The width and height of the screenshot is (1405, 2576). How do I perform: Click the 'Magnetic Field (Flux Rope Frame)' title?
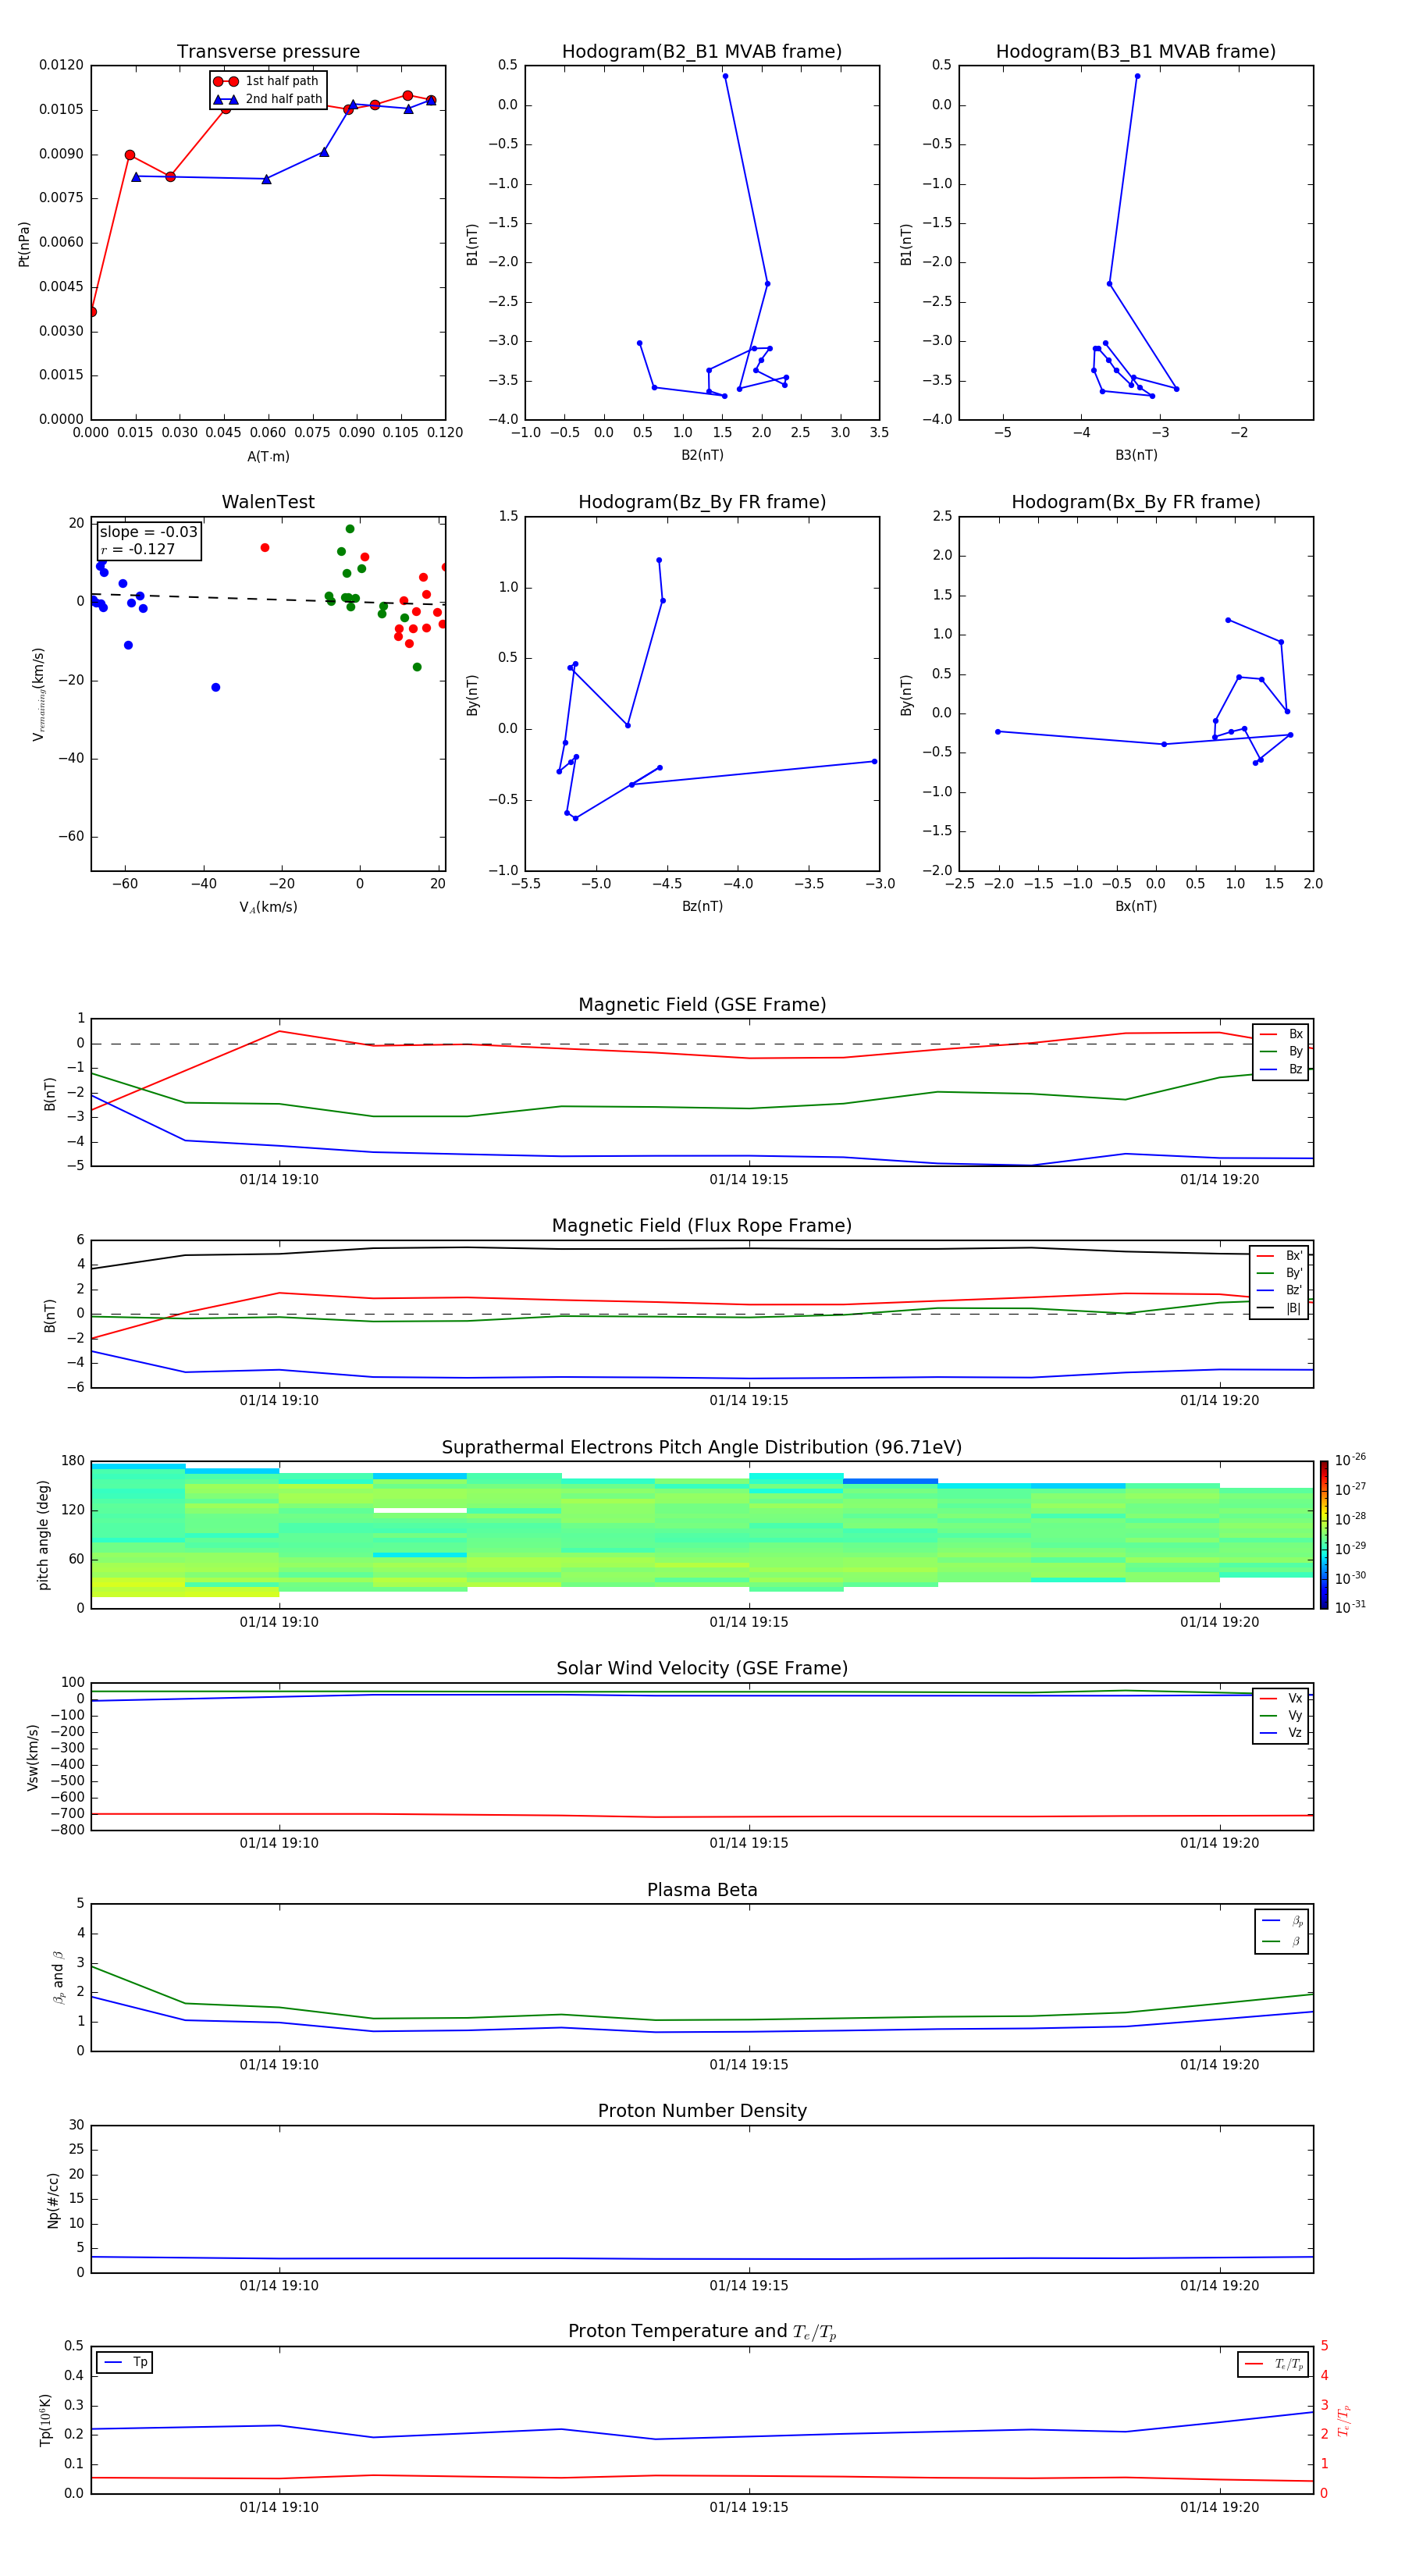pyautogui.click(x=702, y=1226)
